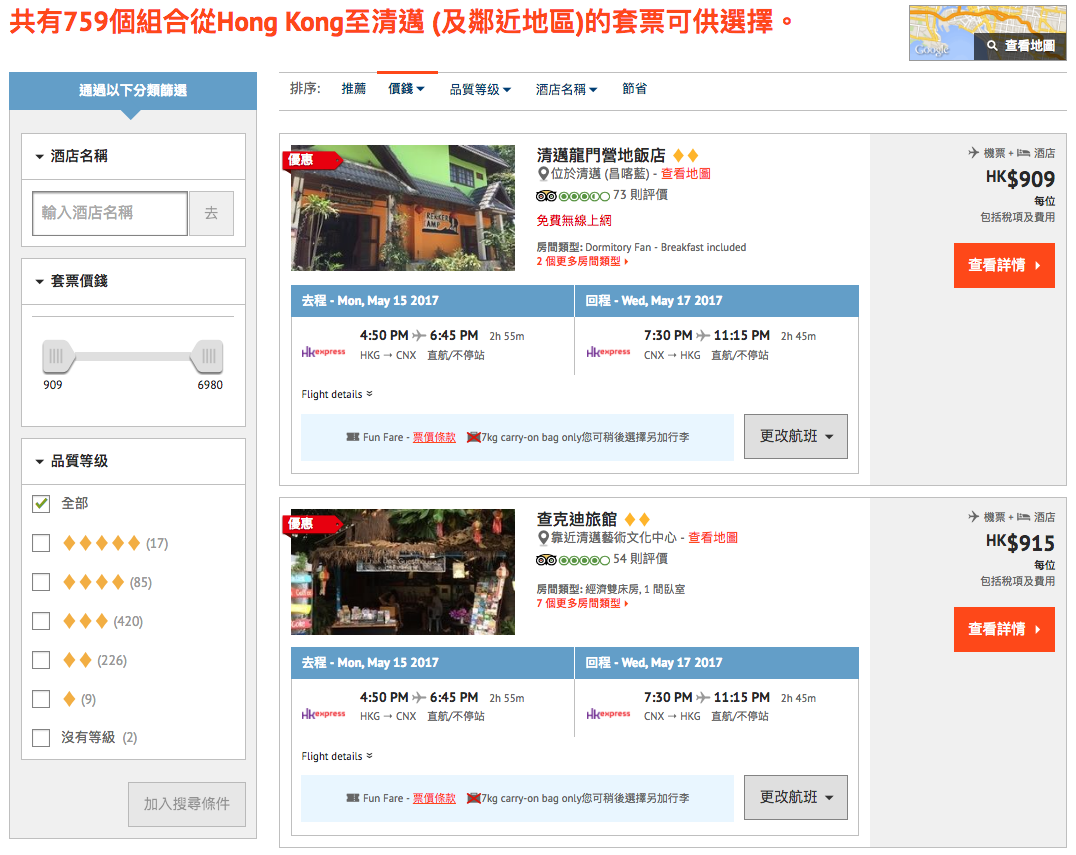
Task: Click green rating circles next to 73 則評價
Action: (x=584, y=196)
